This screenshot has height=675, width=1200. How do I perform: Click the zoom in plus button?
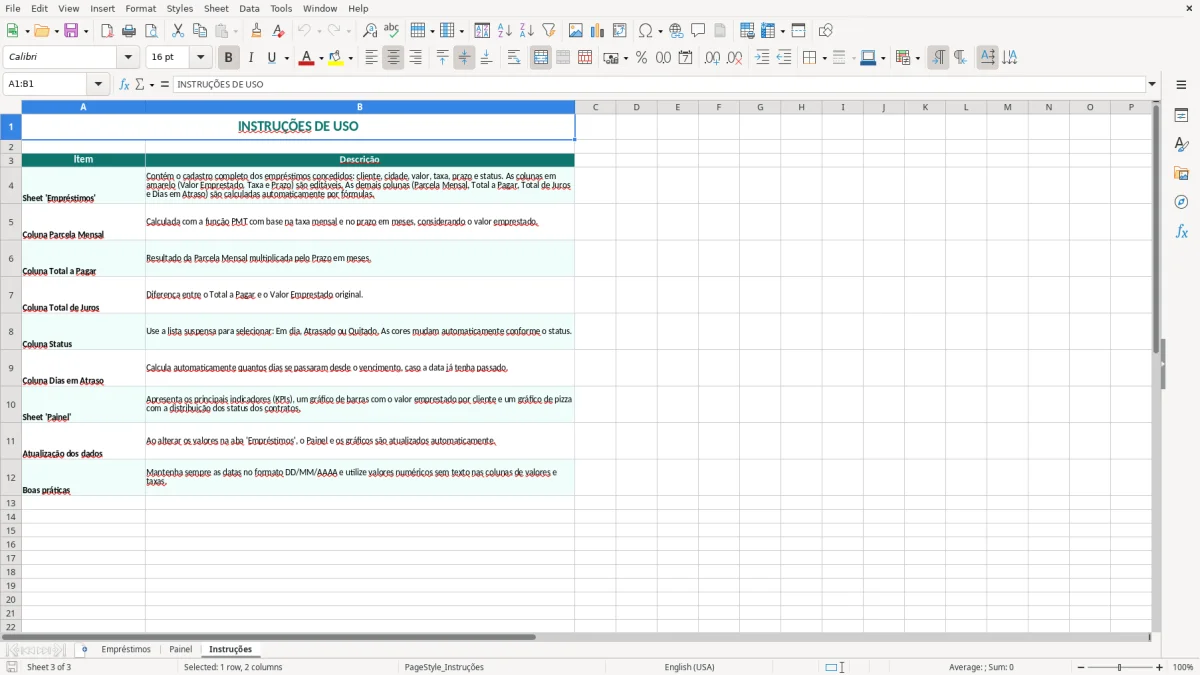pos(1160,667)
